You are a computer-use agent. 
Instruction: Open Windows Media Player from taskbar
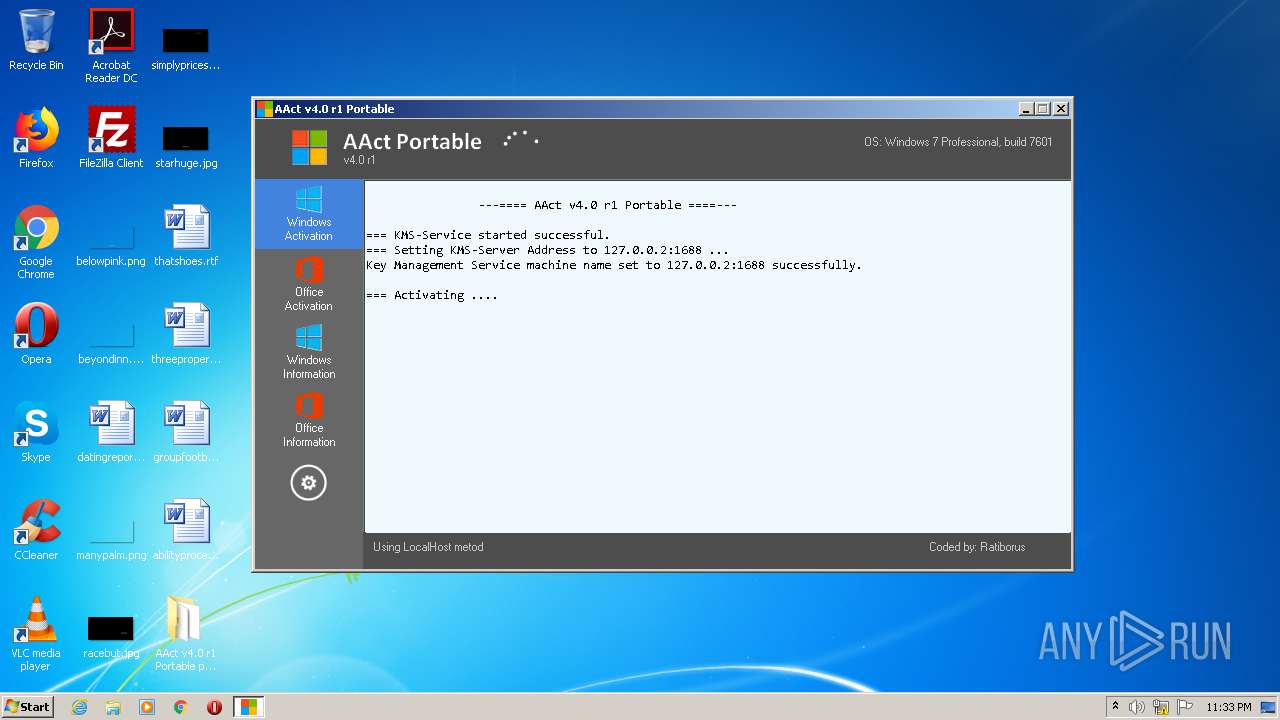click(147, 707)
